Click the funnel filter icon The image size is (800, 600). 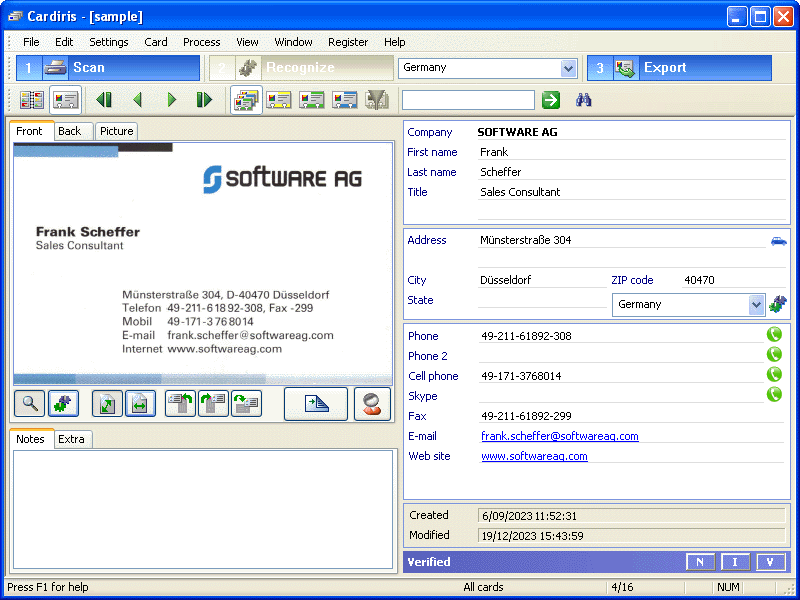[x=377, y=100]
